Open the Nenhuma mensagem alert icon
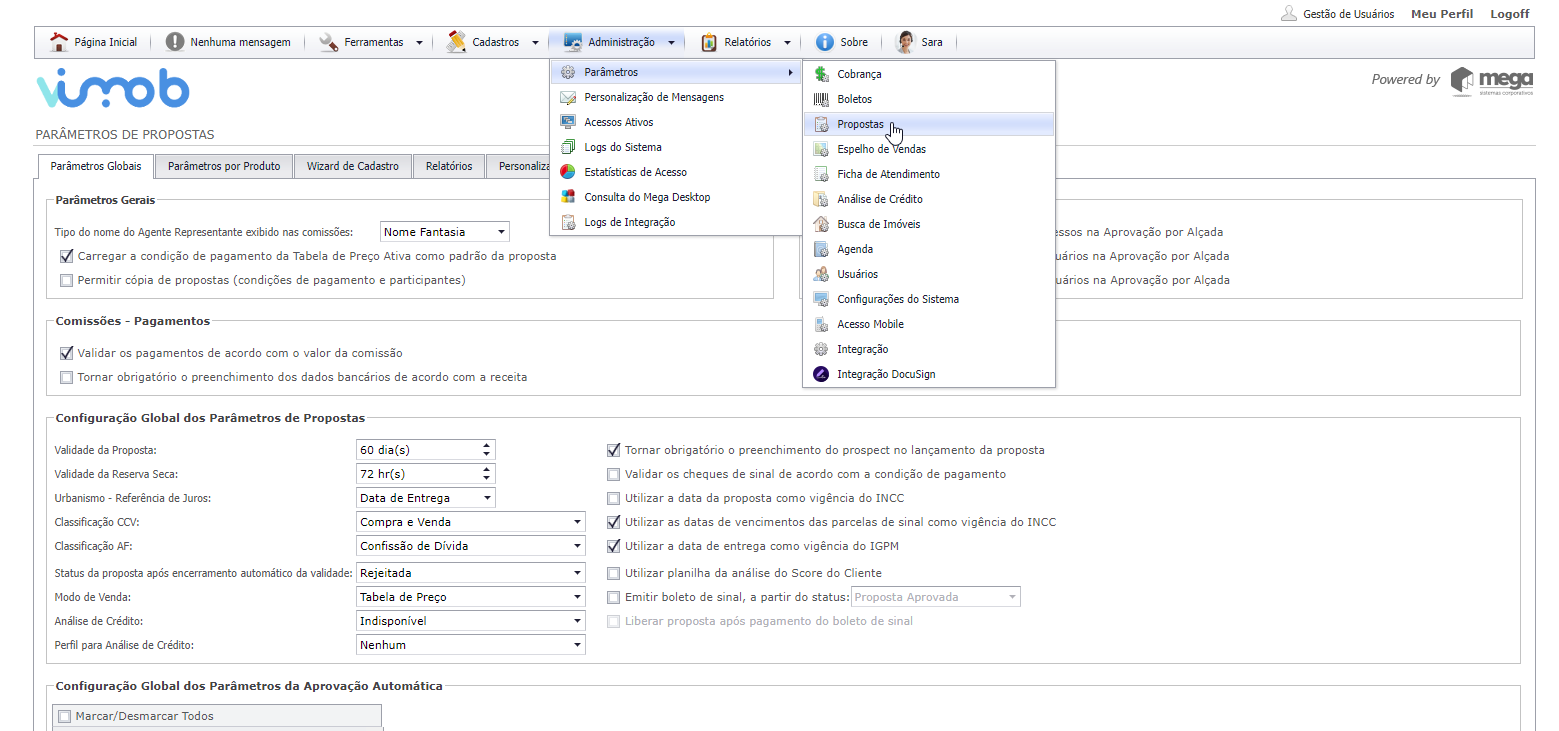The height and width of the screenshot is (731, 1559). click(x=175, y=42)
